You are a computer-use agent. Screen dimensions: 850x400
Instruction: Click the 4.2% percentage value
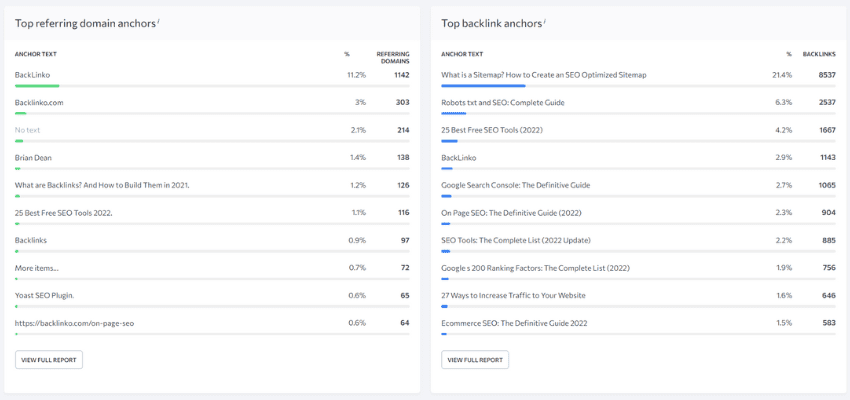tap(784, 130)
